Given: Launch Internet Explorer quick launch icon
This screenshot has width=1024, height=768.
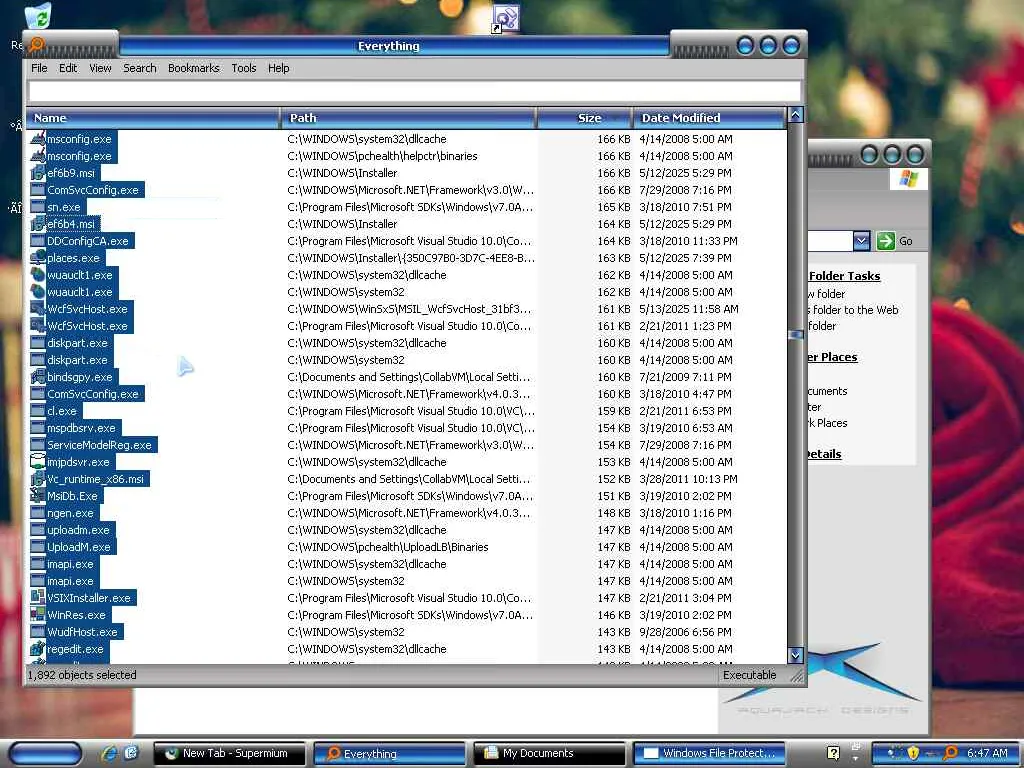Looking at the screenshot, I should [109, 753].
